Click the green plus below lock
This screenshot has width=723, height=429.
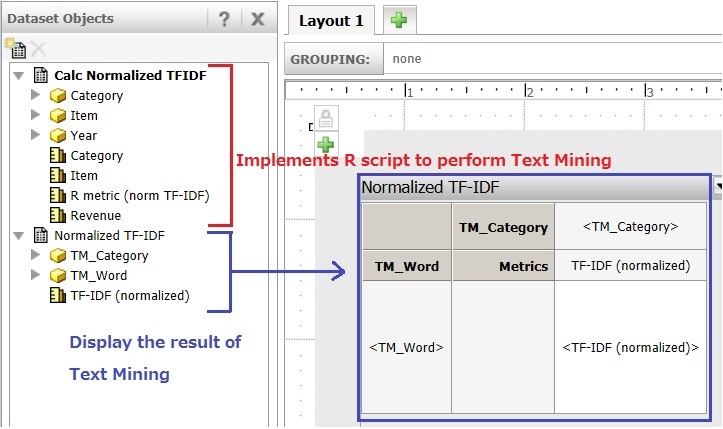pyautogui.click(x=327, y=144)
